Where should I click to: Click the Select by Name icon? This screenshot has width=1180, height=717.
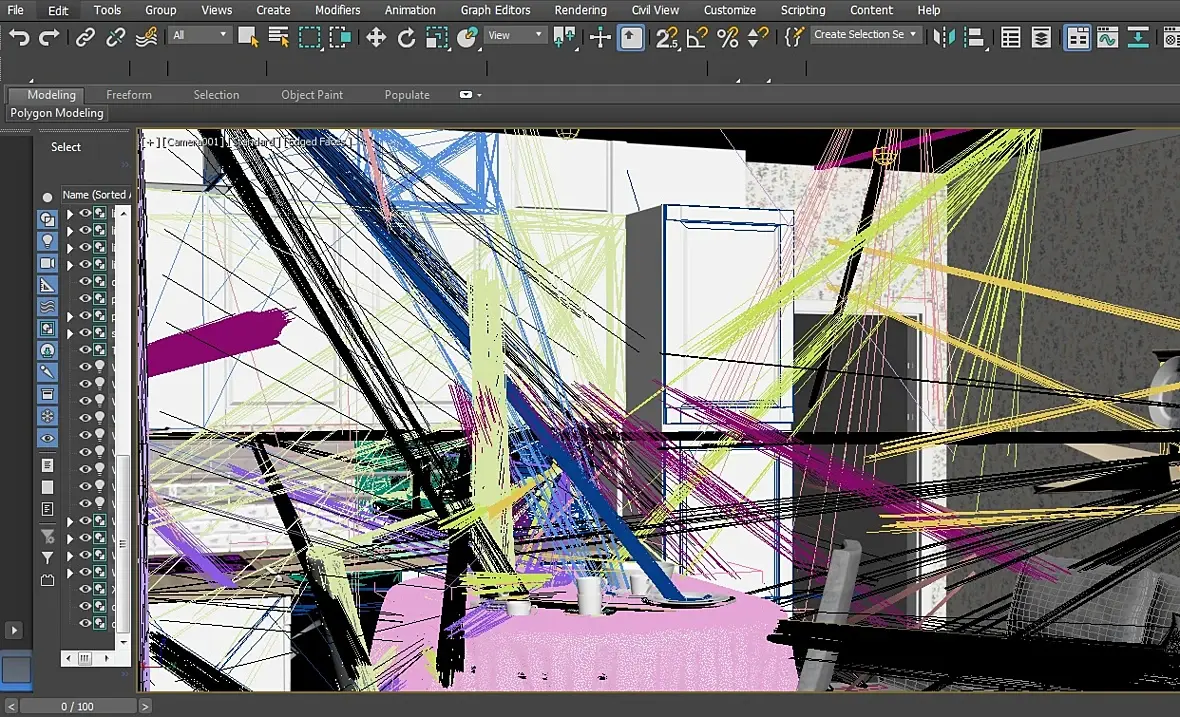[278, 38]
